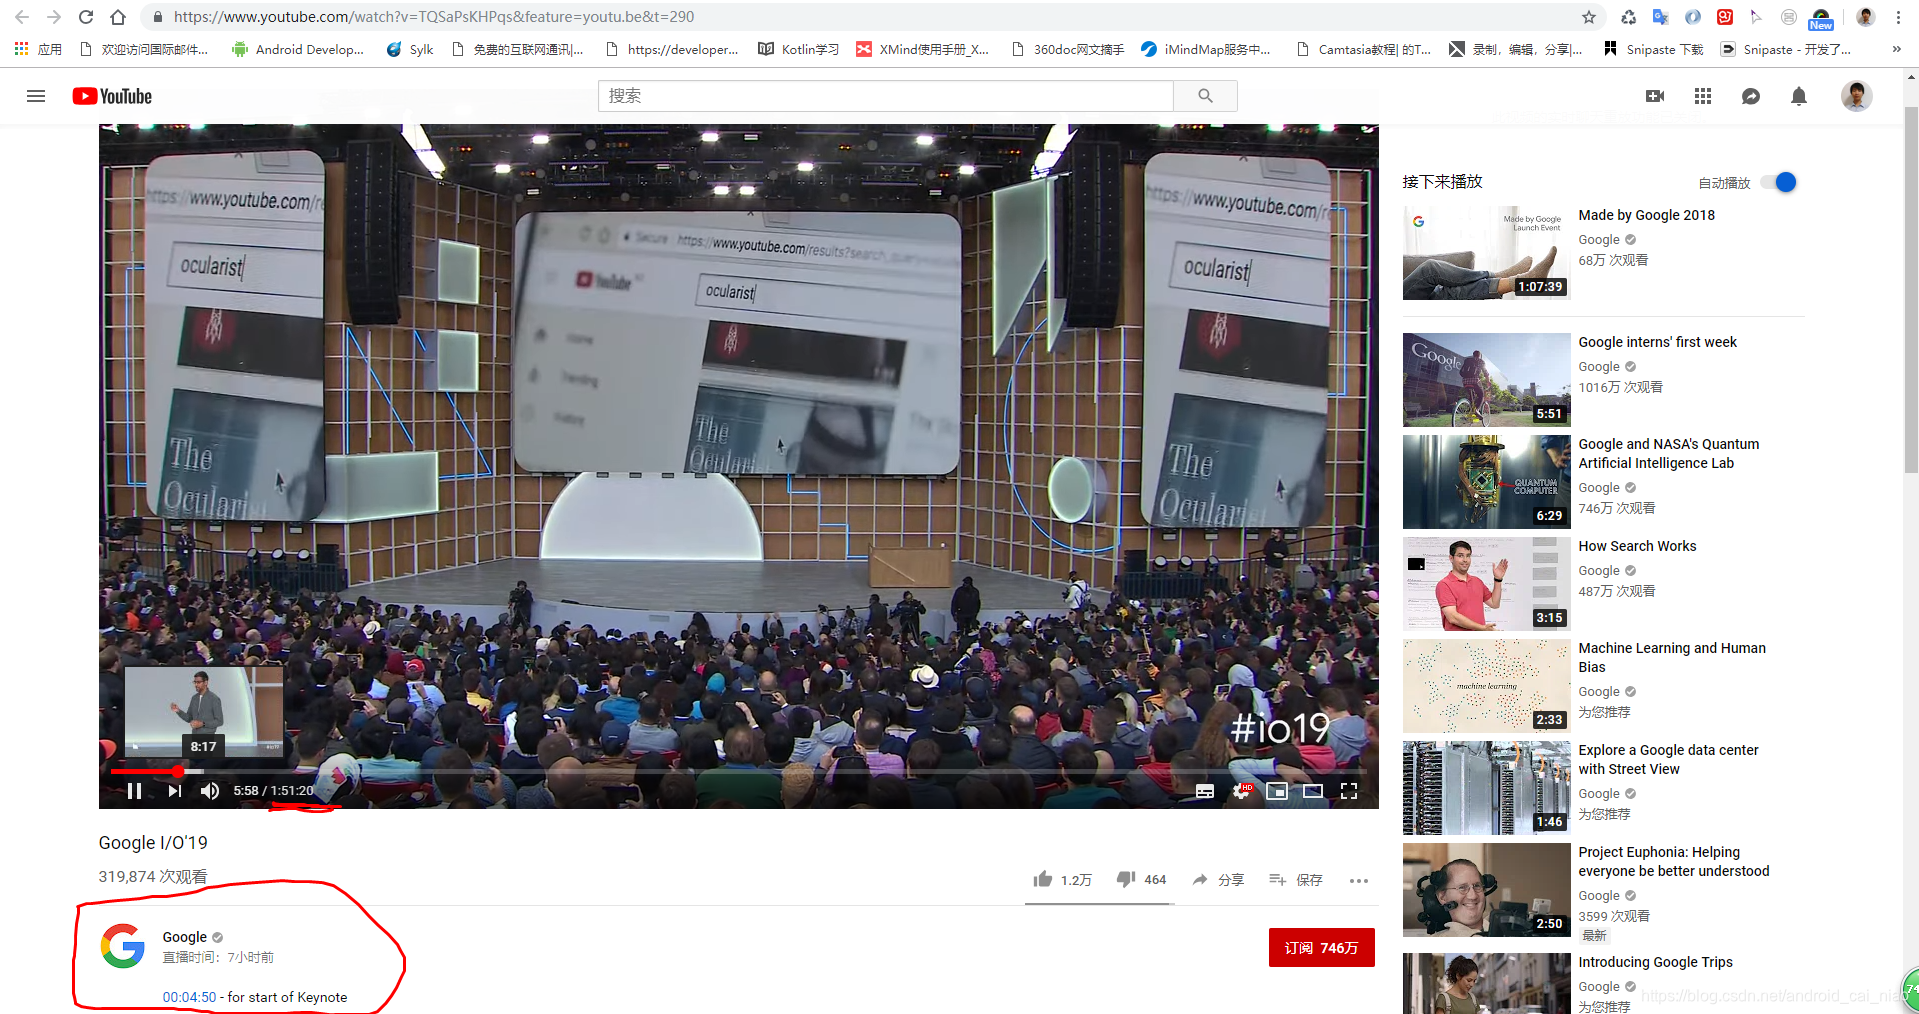Subscribe to Google channel
This screenshot has width=1919, height=1014.
1321,948
